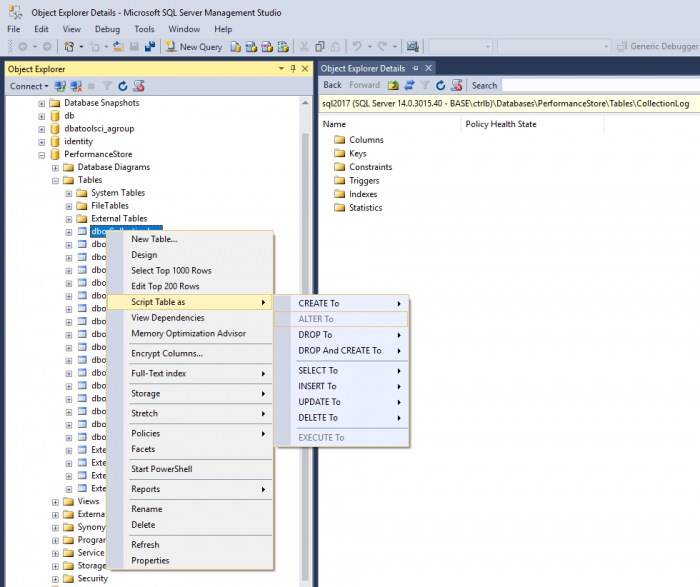Click the Synchronize icon in Details toolbar

coord(408,86)
